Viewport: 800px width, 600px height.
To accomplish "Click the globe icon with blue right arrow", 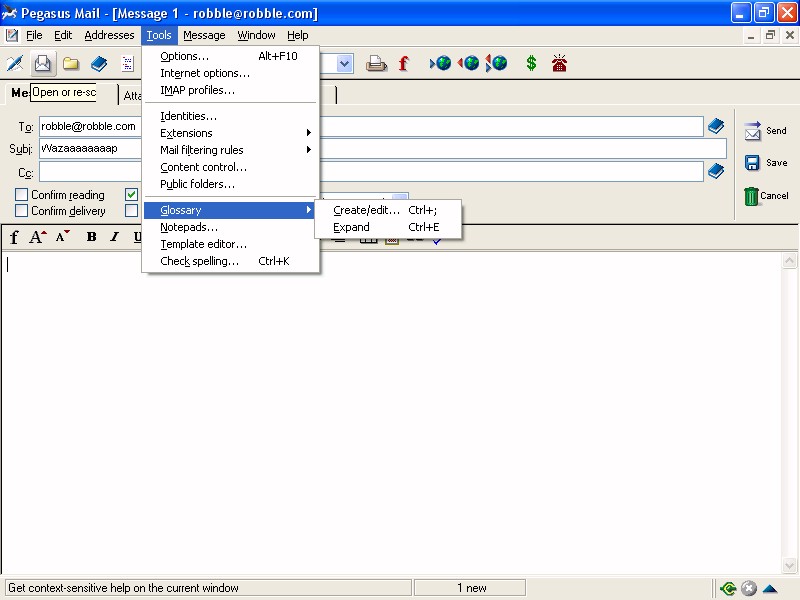I will tap(441, 63).
